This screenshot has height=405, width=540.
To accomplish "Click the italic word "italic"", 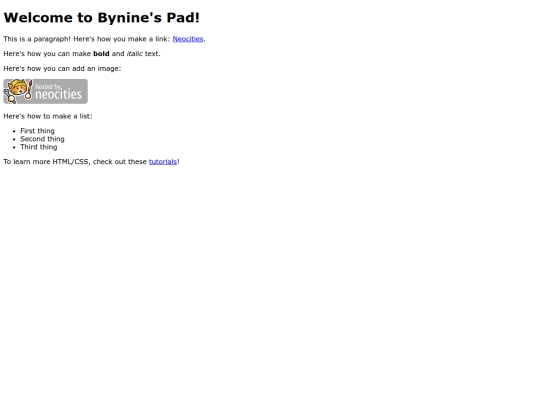I will tap(134, 54).
